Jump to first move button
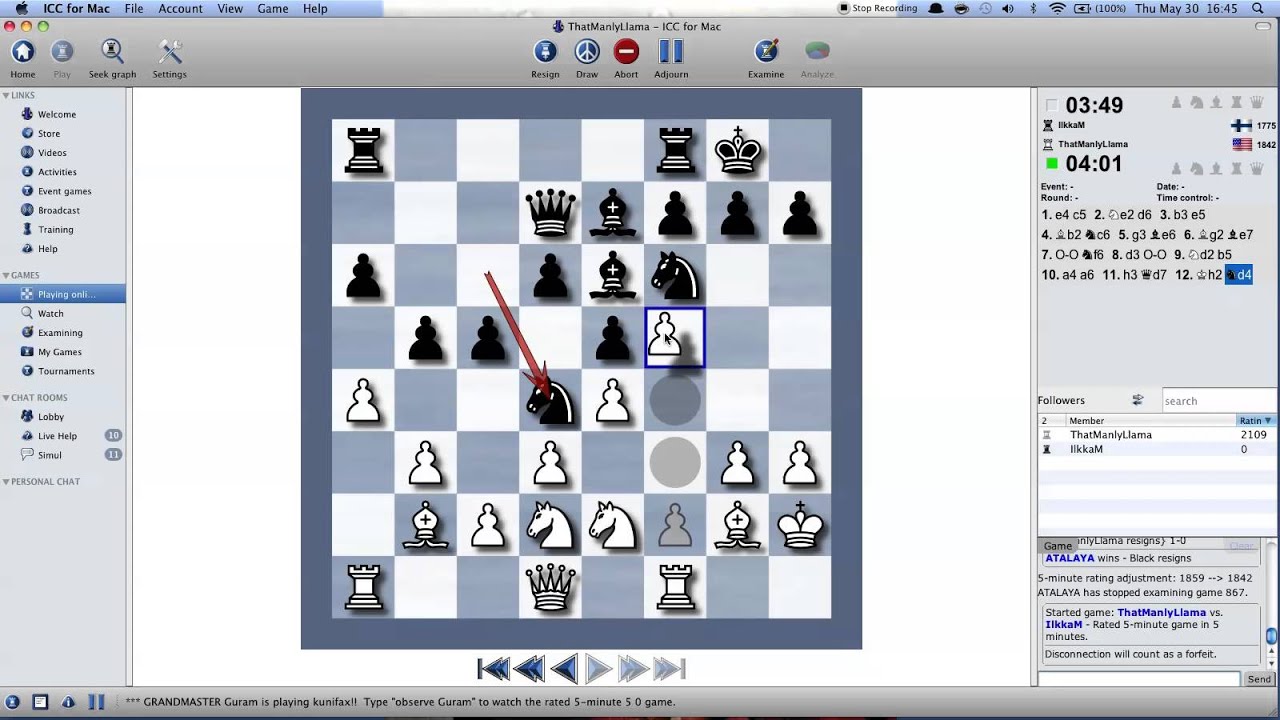Viewport: 1280px width, 720px height. click(493, 668)
